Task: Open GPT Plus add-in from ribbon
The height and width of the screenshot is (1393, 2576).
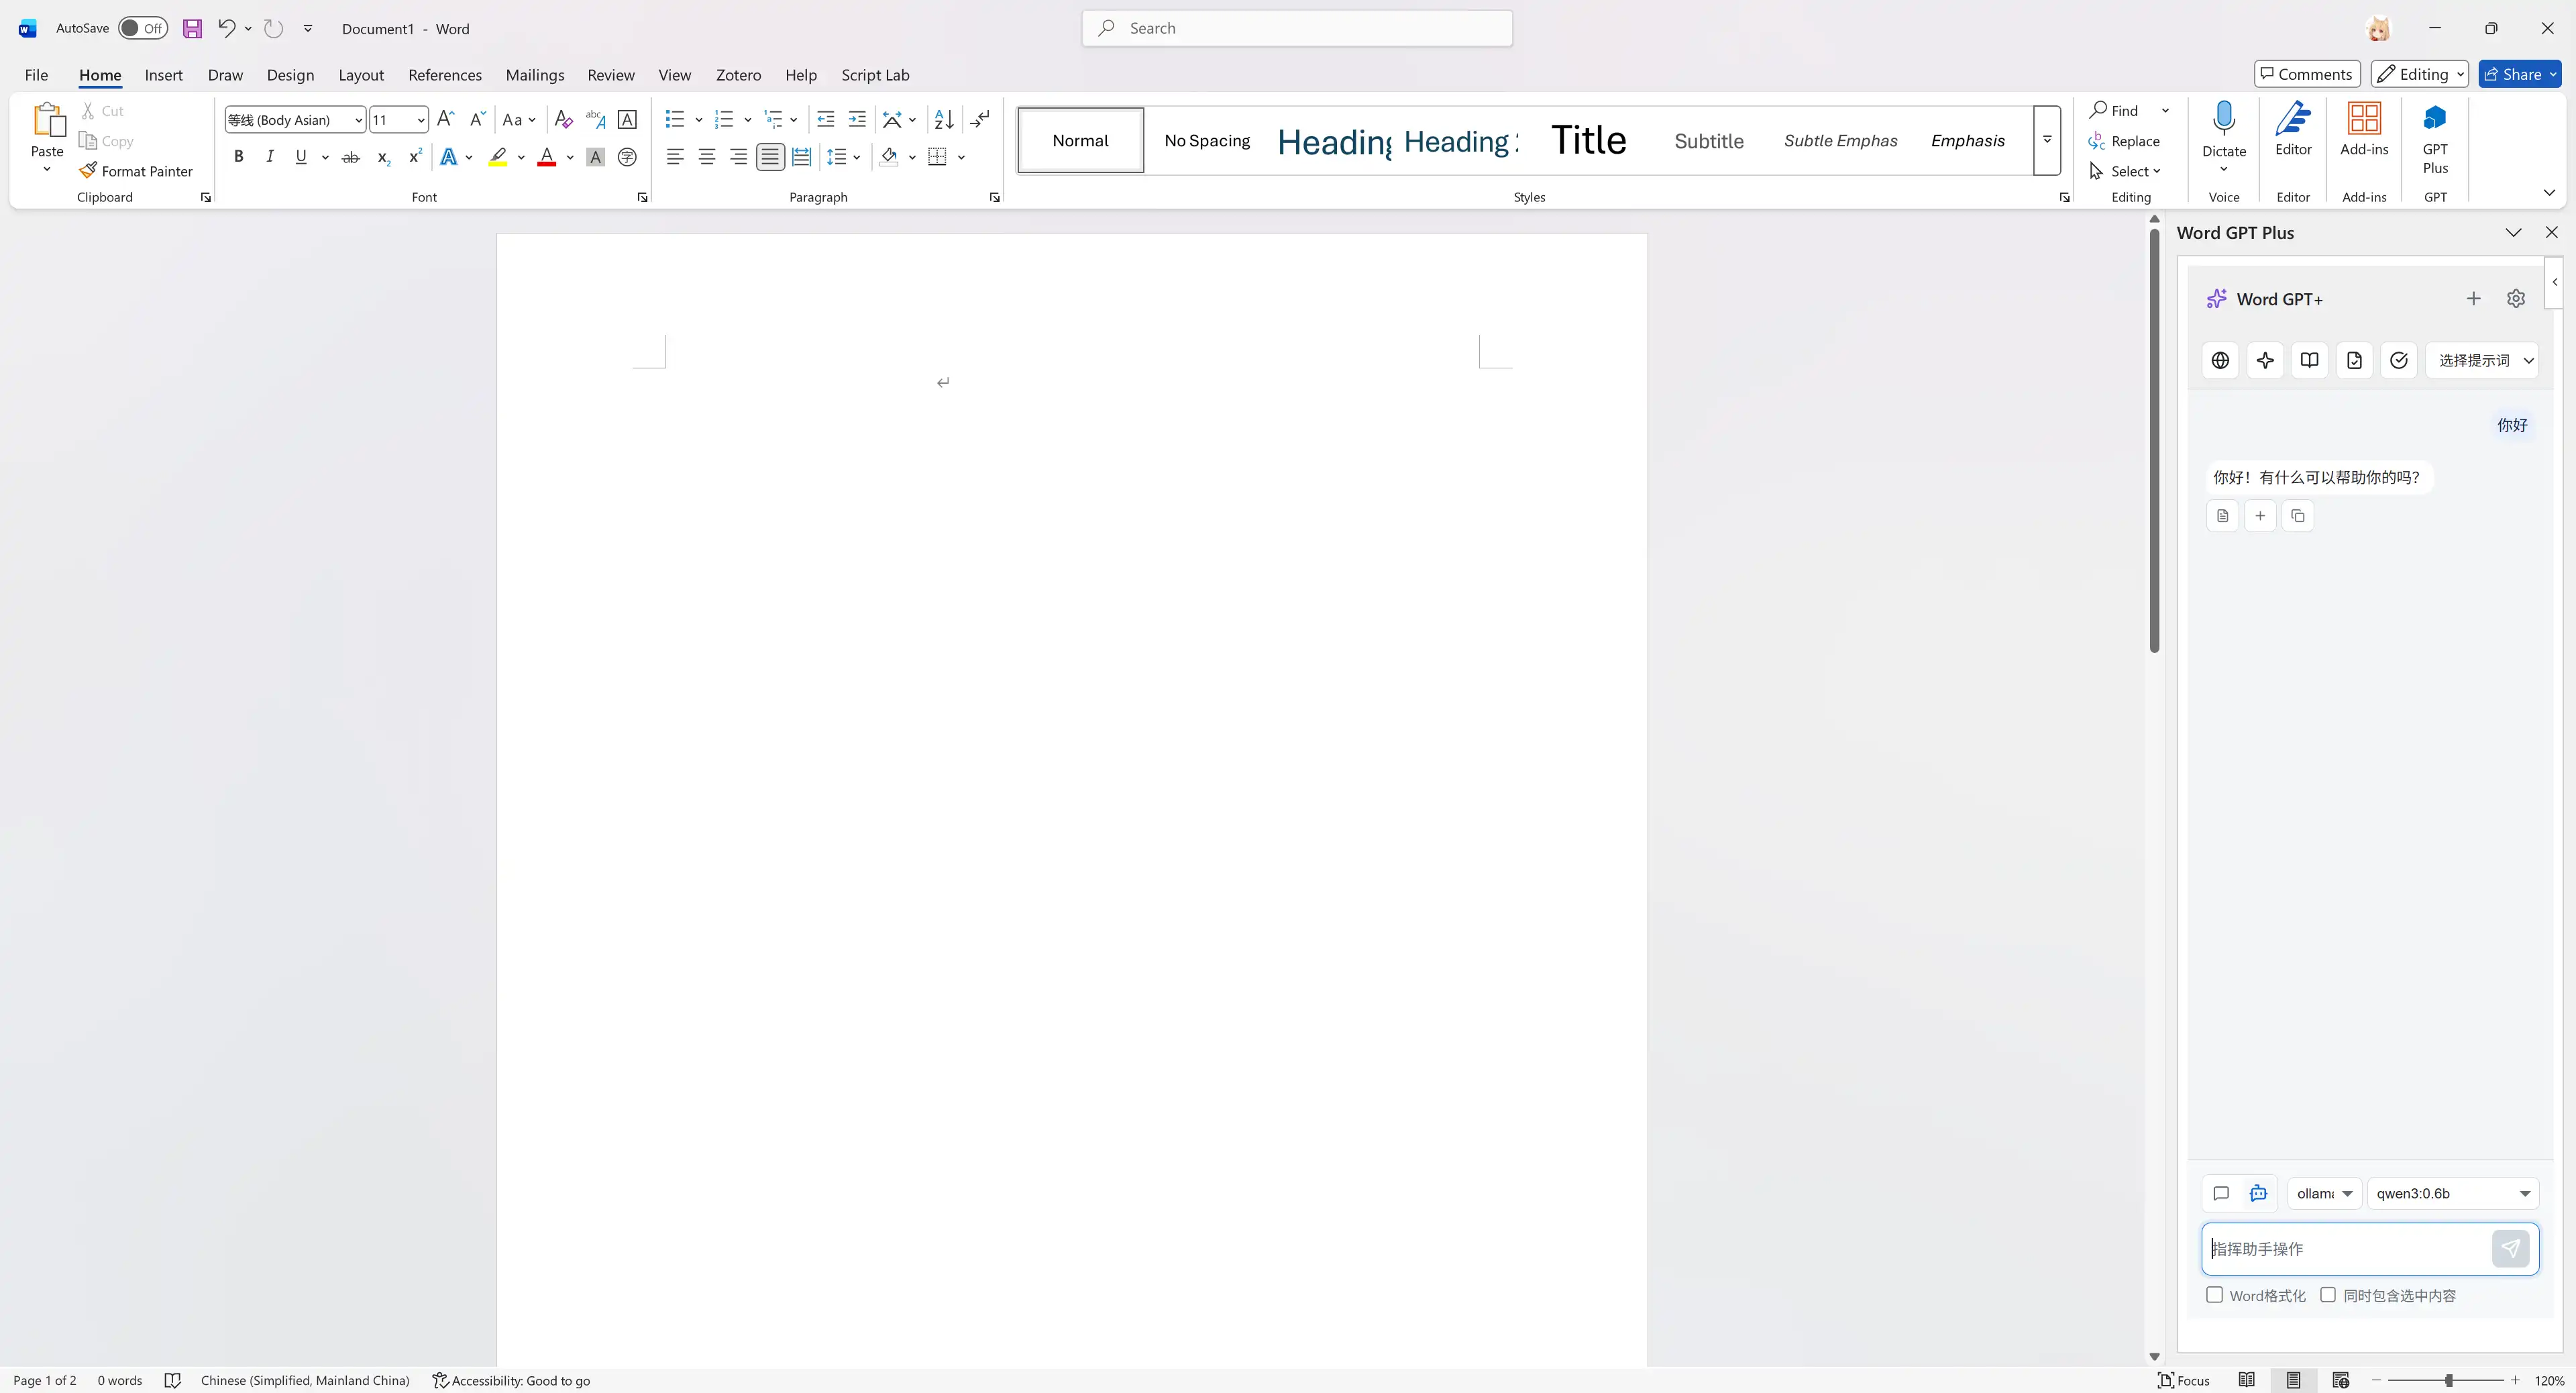Action: 2435,140
